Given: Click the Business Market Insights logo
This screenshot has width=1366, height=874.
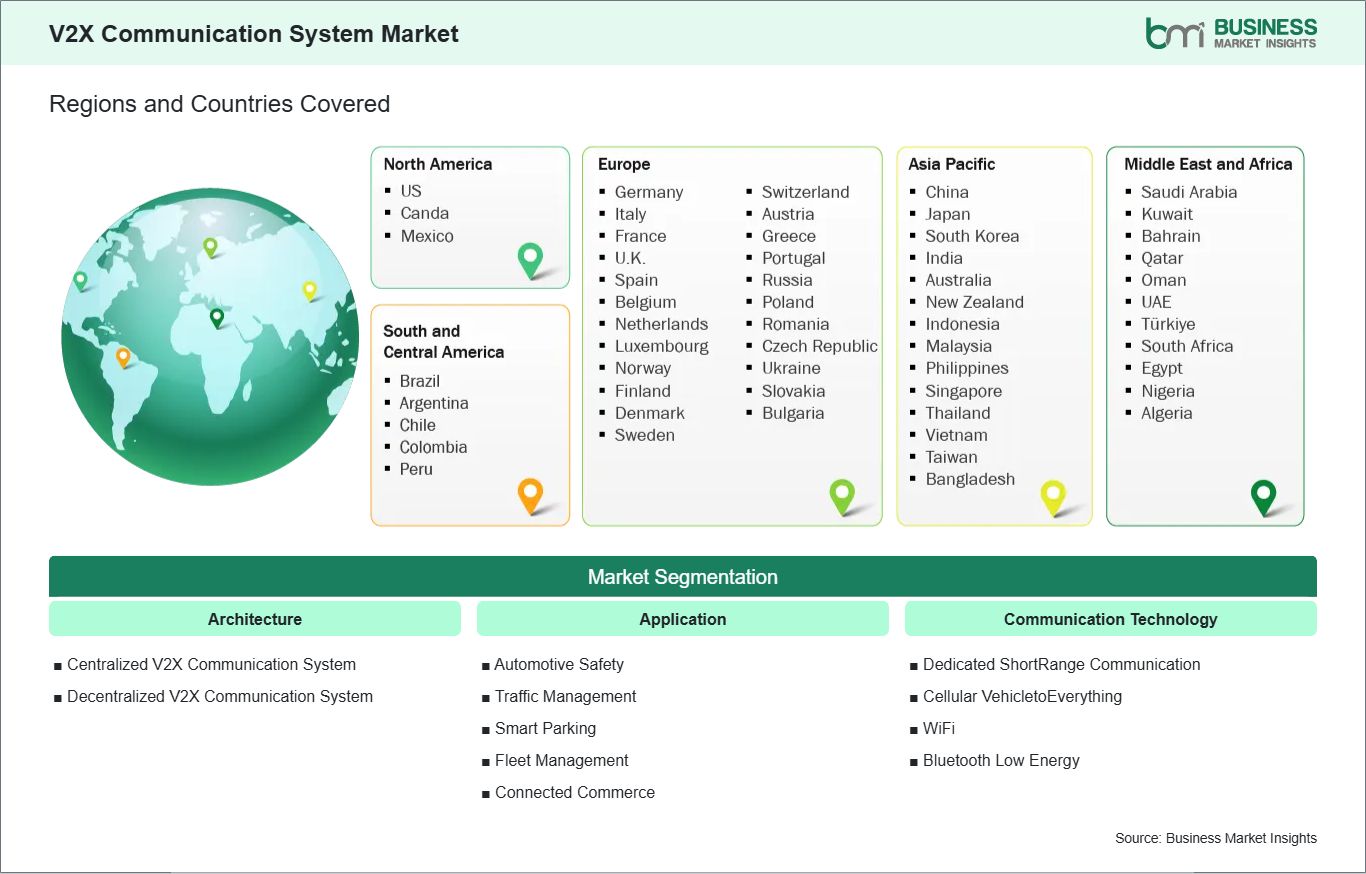Looking at the screenshot, I should pos(1230,33).
